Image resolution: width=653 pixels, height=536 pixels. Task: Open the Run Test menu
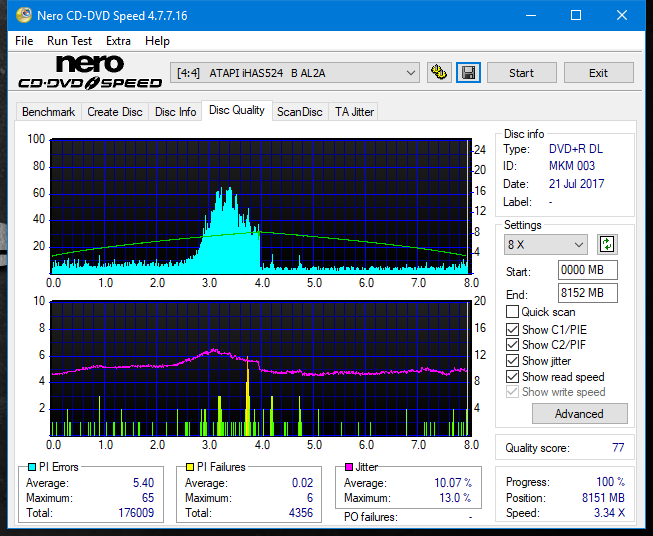point(70,41)
